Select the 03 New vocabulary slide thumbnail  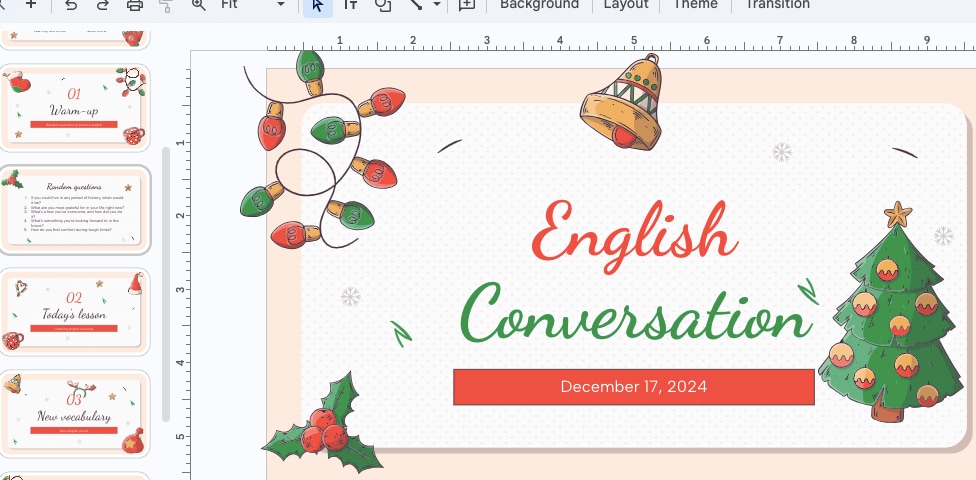tap(75, 414)
